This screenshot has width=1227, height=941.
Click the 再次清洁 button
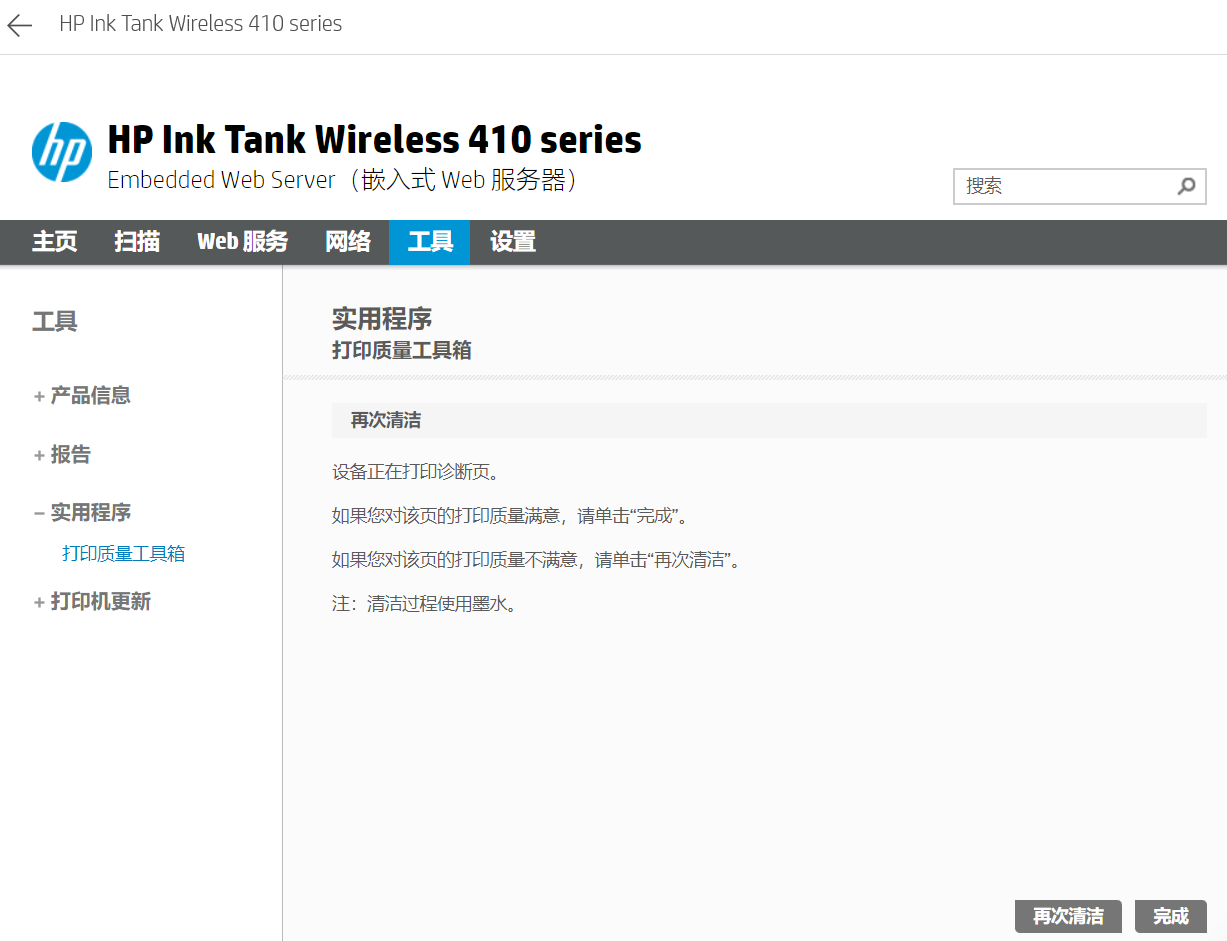[x=1068, y=916]
